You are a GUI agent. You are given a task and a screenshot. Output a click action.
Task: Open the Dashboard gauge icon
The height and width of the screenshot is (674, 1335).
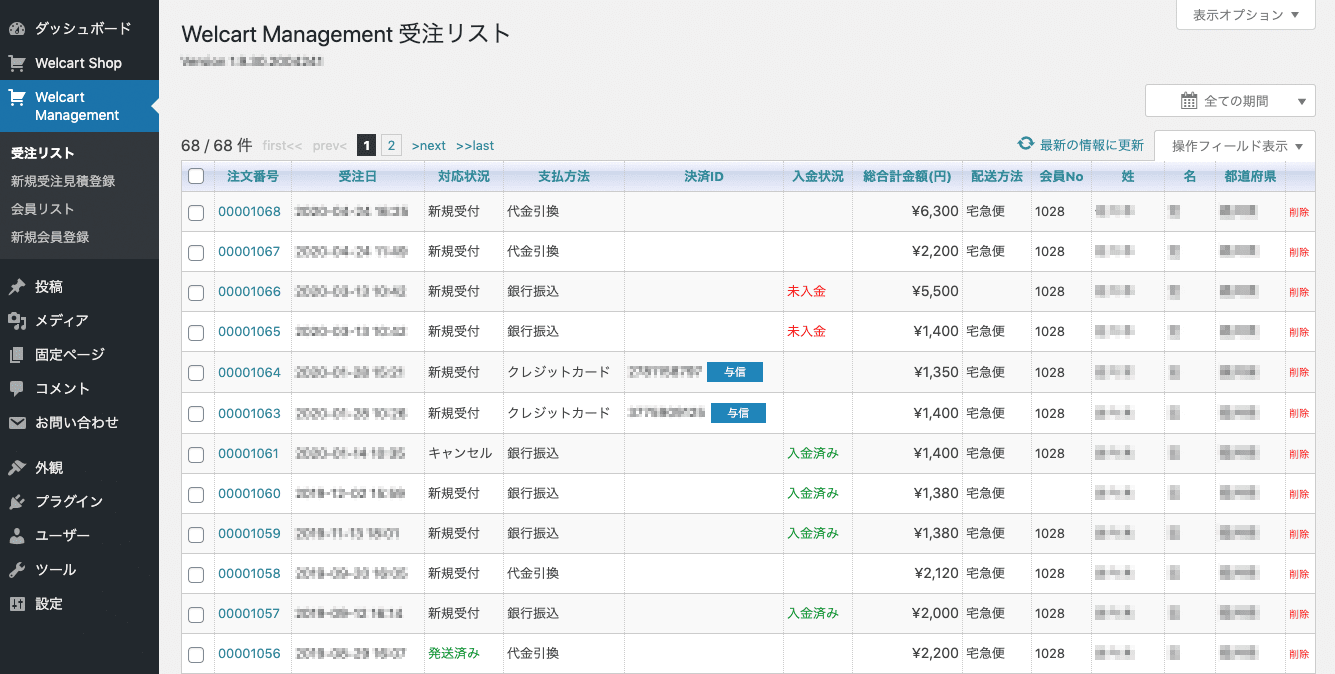click(x=17, y=29)
